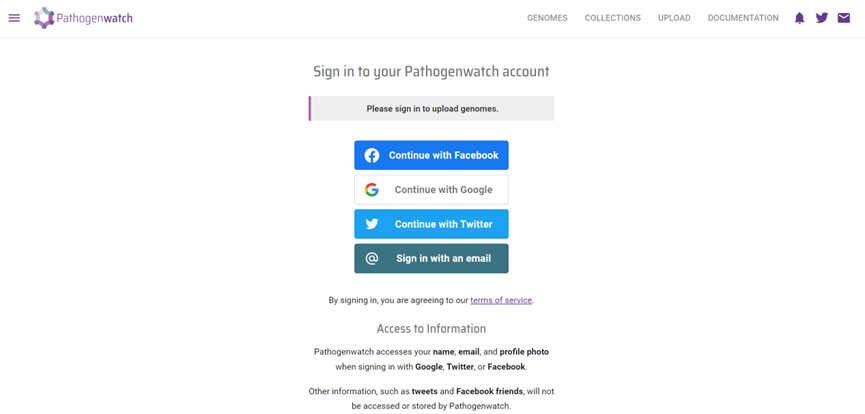Screen dimensions: 865x414
Task: Sign in with an email
Action: [x=431, y=258]
